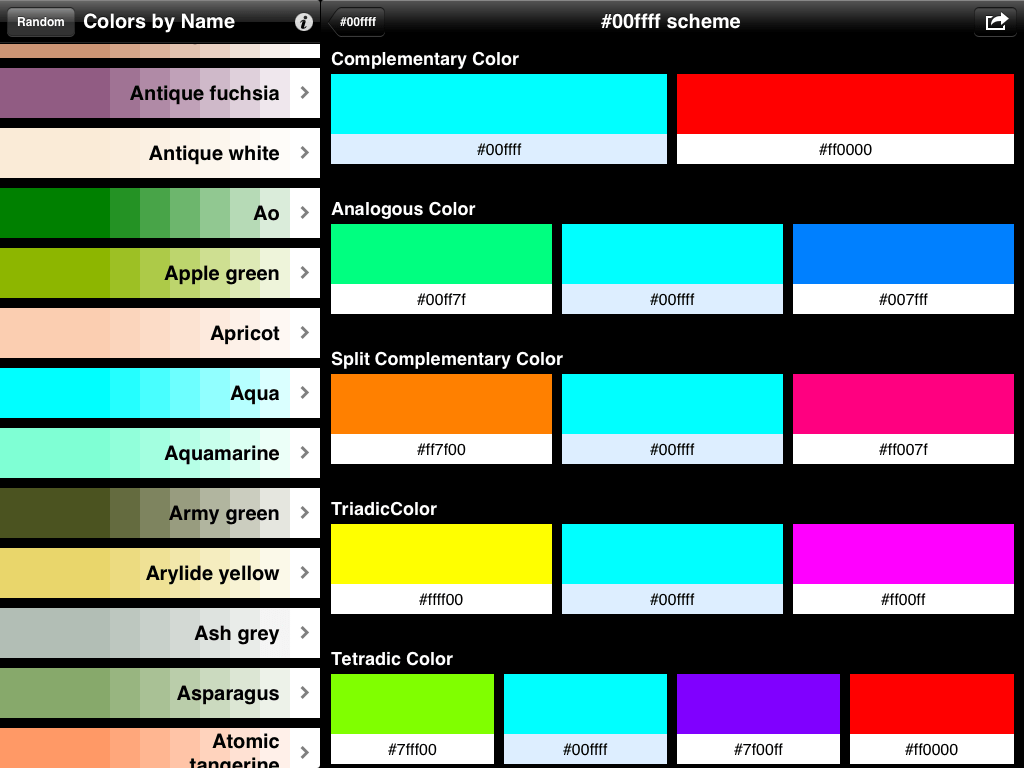This screenshot has height=768, width=1024.
Task: Select the green #7fff00 tetradic swatch
Action: [411, 702]
